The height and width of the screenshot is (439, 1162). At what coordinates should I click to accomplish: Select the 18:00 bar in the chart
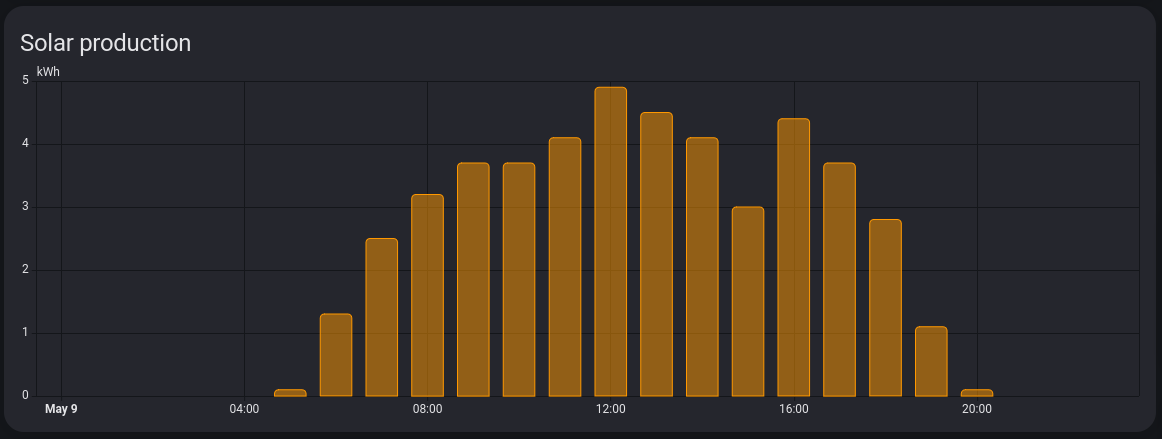(885, 308)
